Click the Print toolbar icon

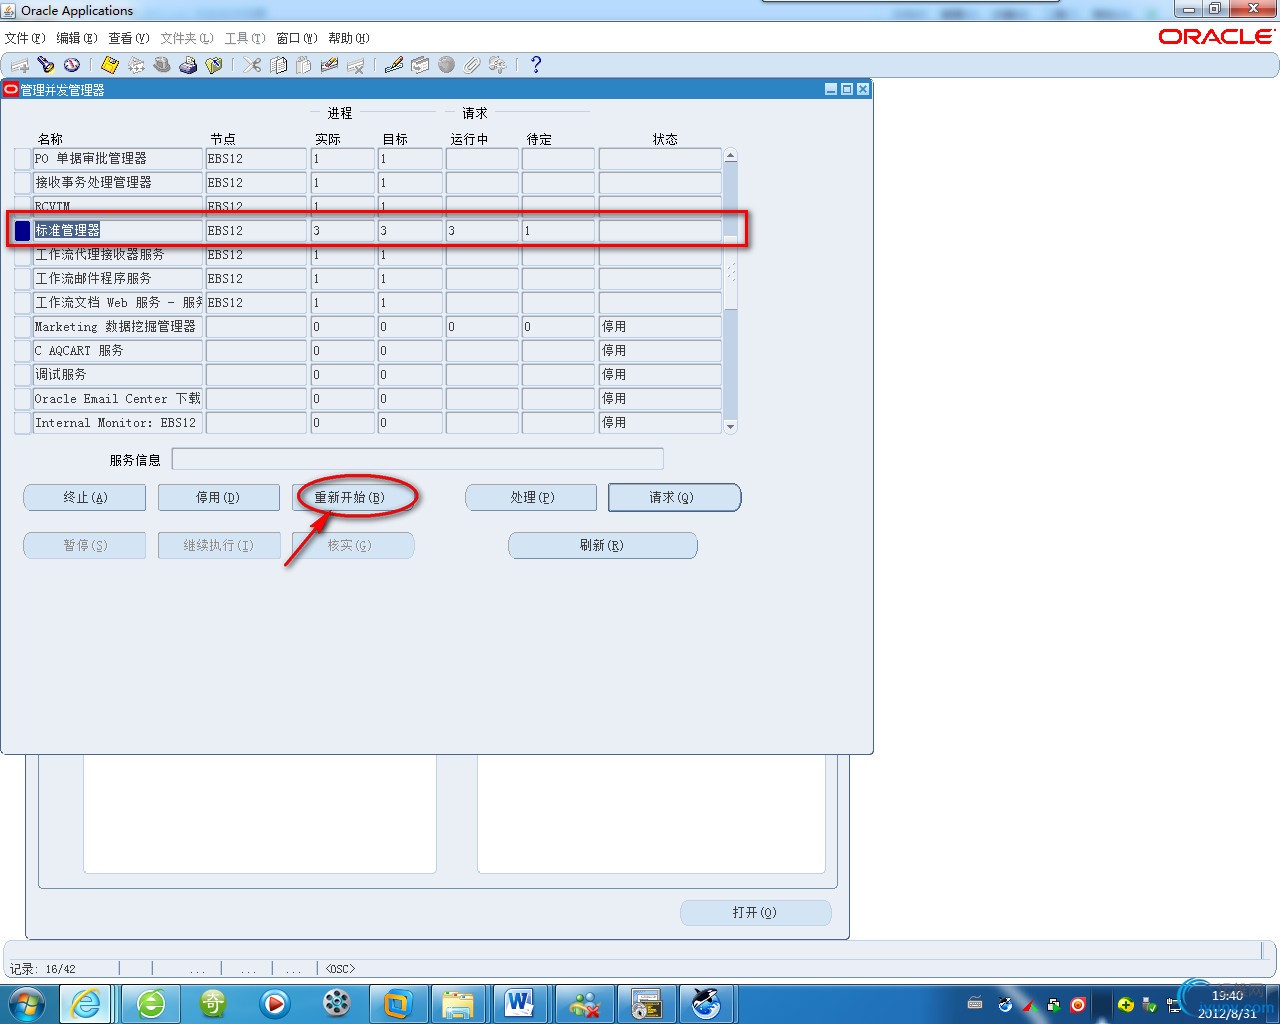pyautogui.click(x=188, y=65)
